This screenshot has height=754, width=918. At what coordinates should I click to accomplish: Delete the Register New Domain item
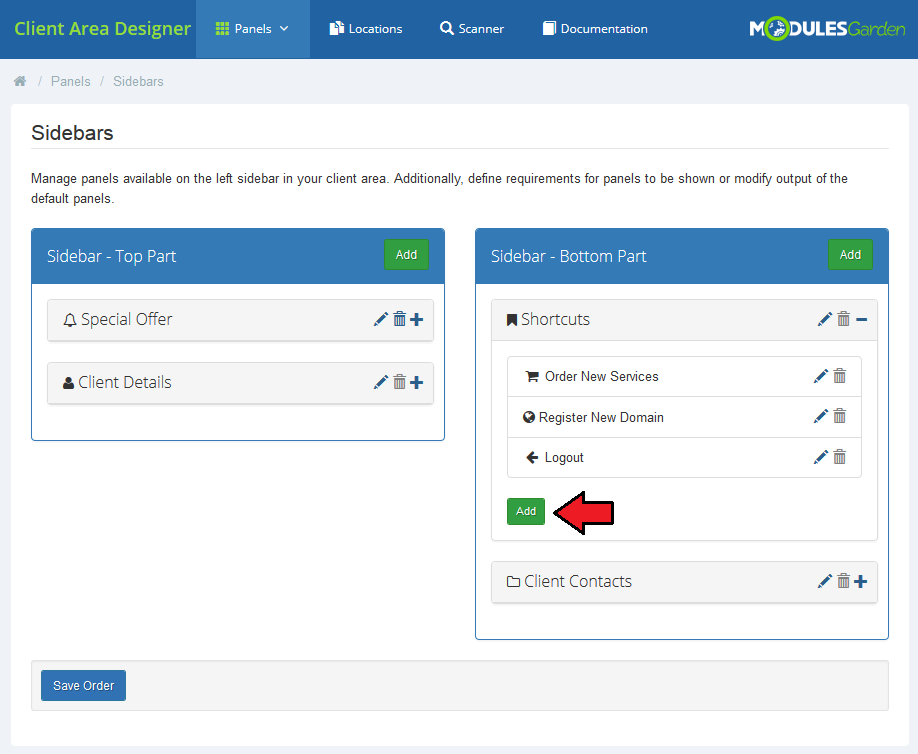pyautogui.click(x=840, y=416)
